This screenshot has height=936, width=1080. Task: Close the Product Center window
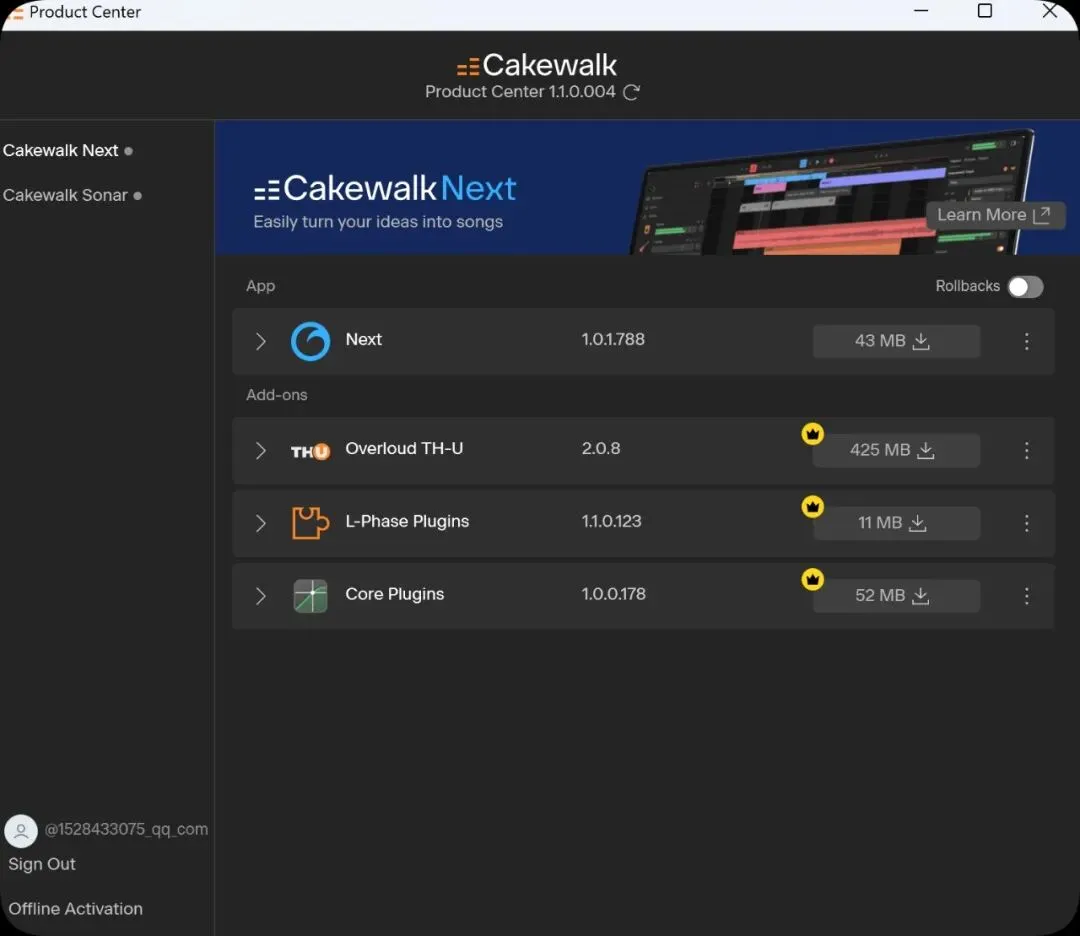click(1050, 10)
